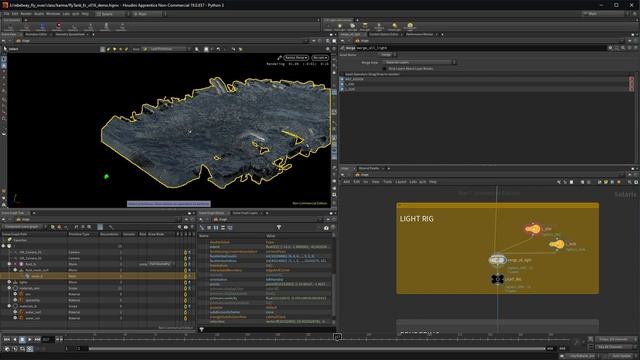Toggle the first input operator enable box
640x360 pixels.
(342, 79)
